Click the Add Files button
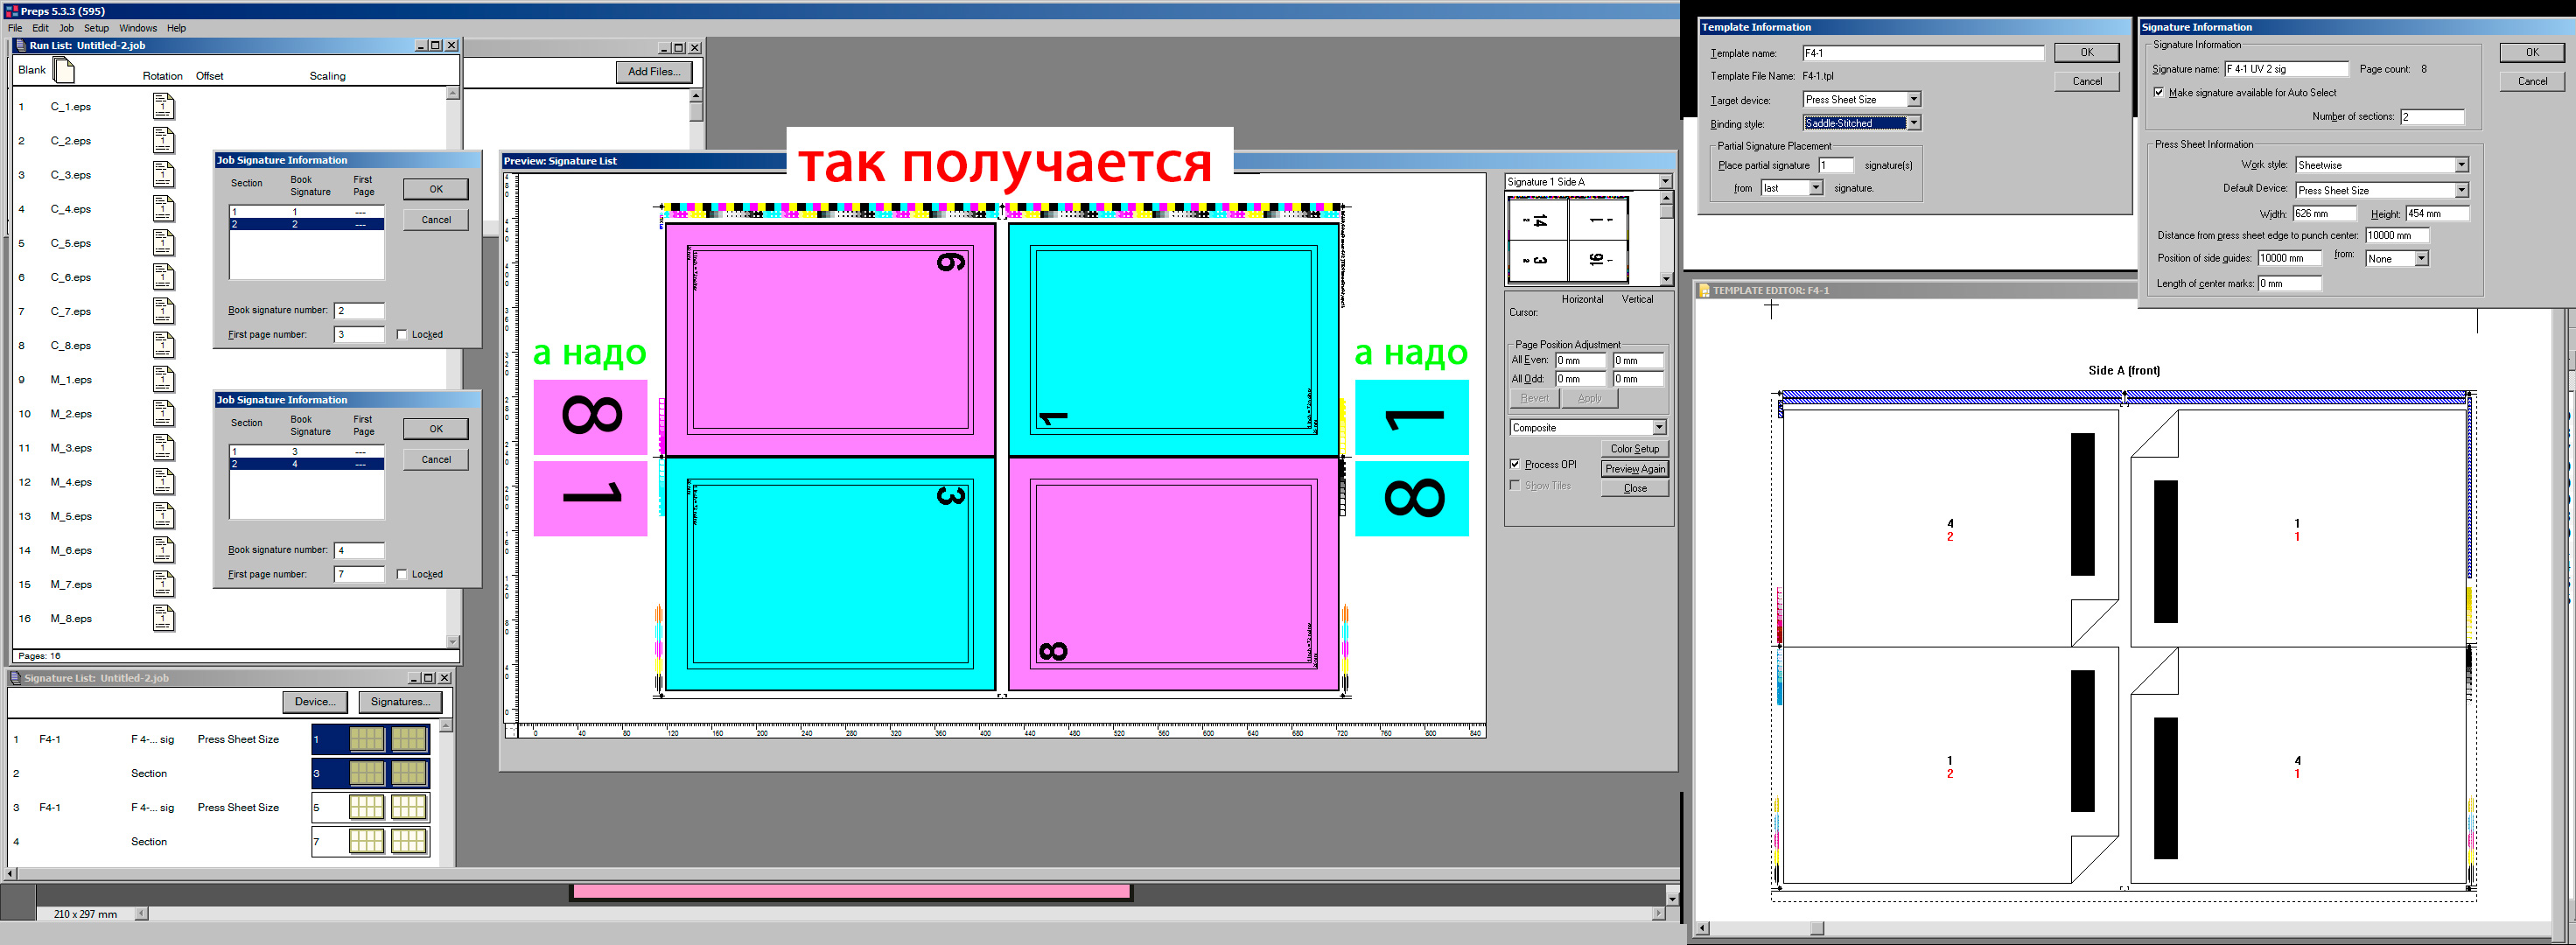The height and width of the screenshot is (945, 2576). pos(653,71)
